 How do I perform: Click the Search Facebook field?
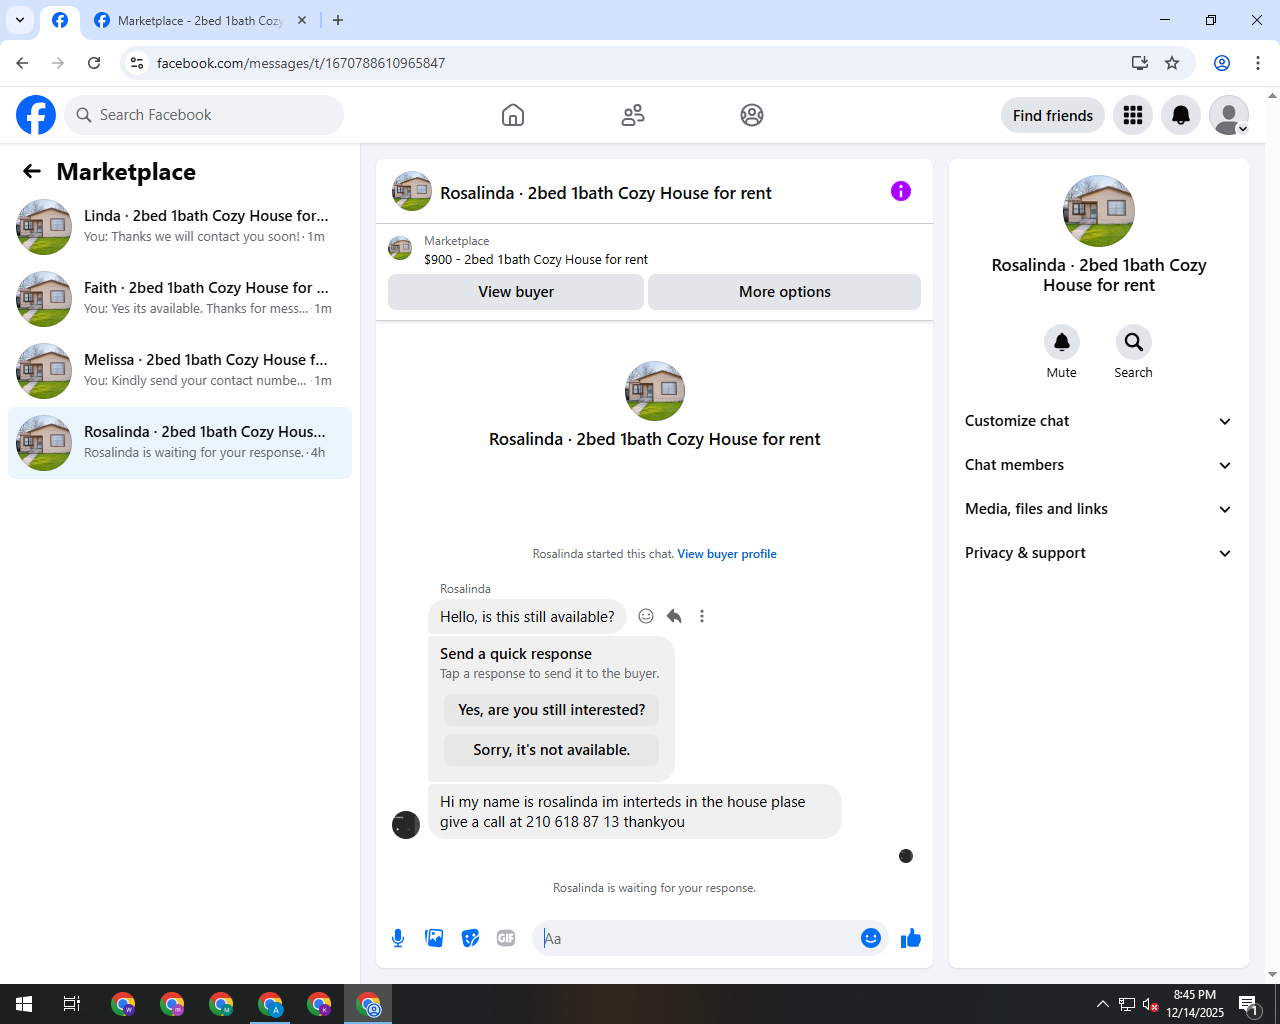(204, 115)
